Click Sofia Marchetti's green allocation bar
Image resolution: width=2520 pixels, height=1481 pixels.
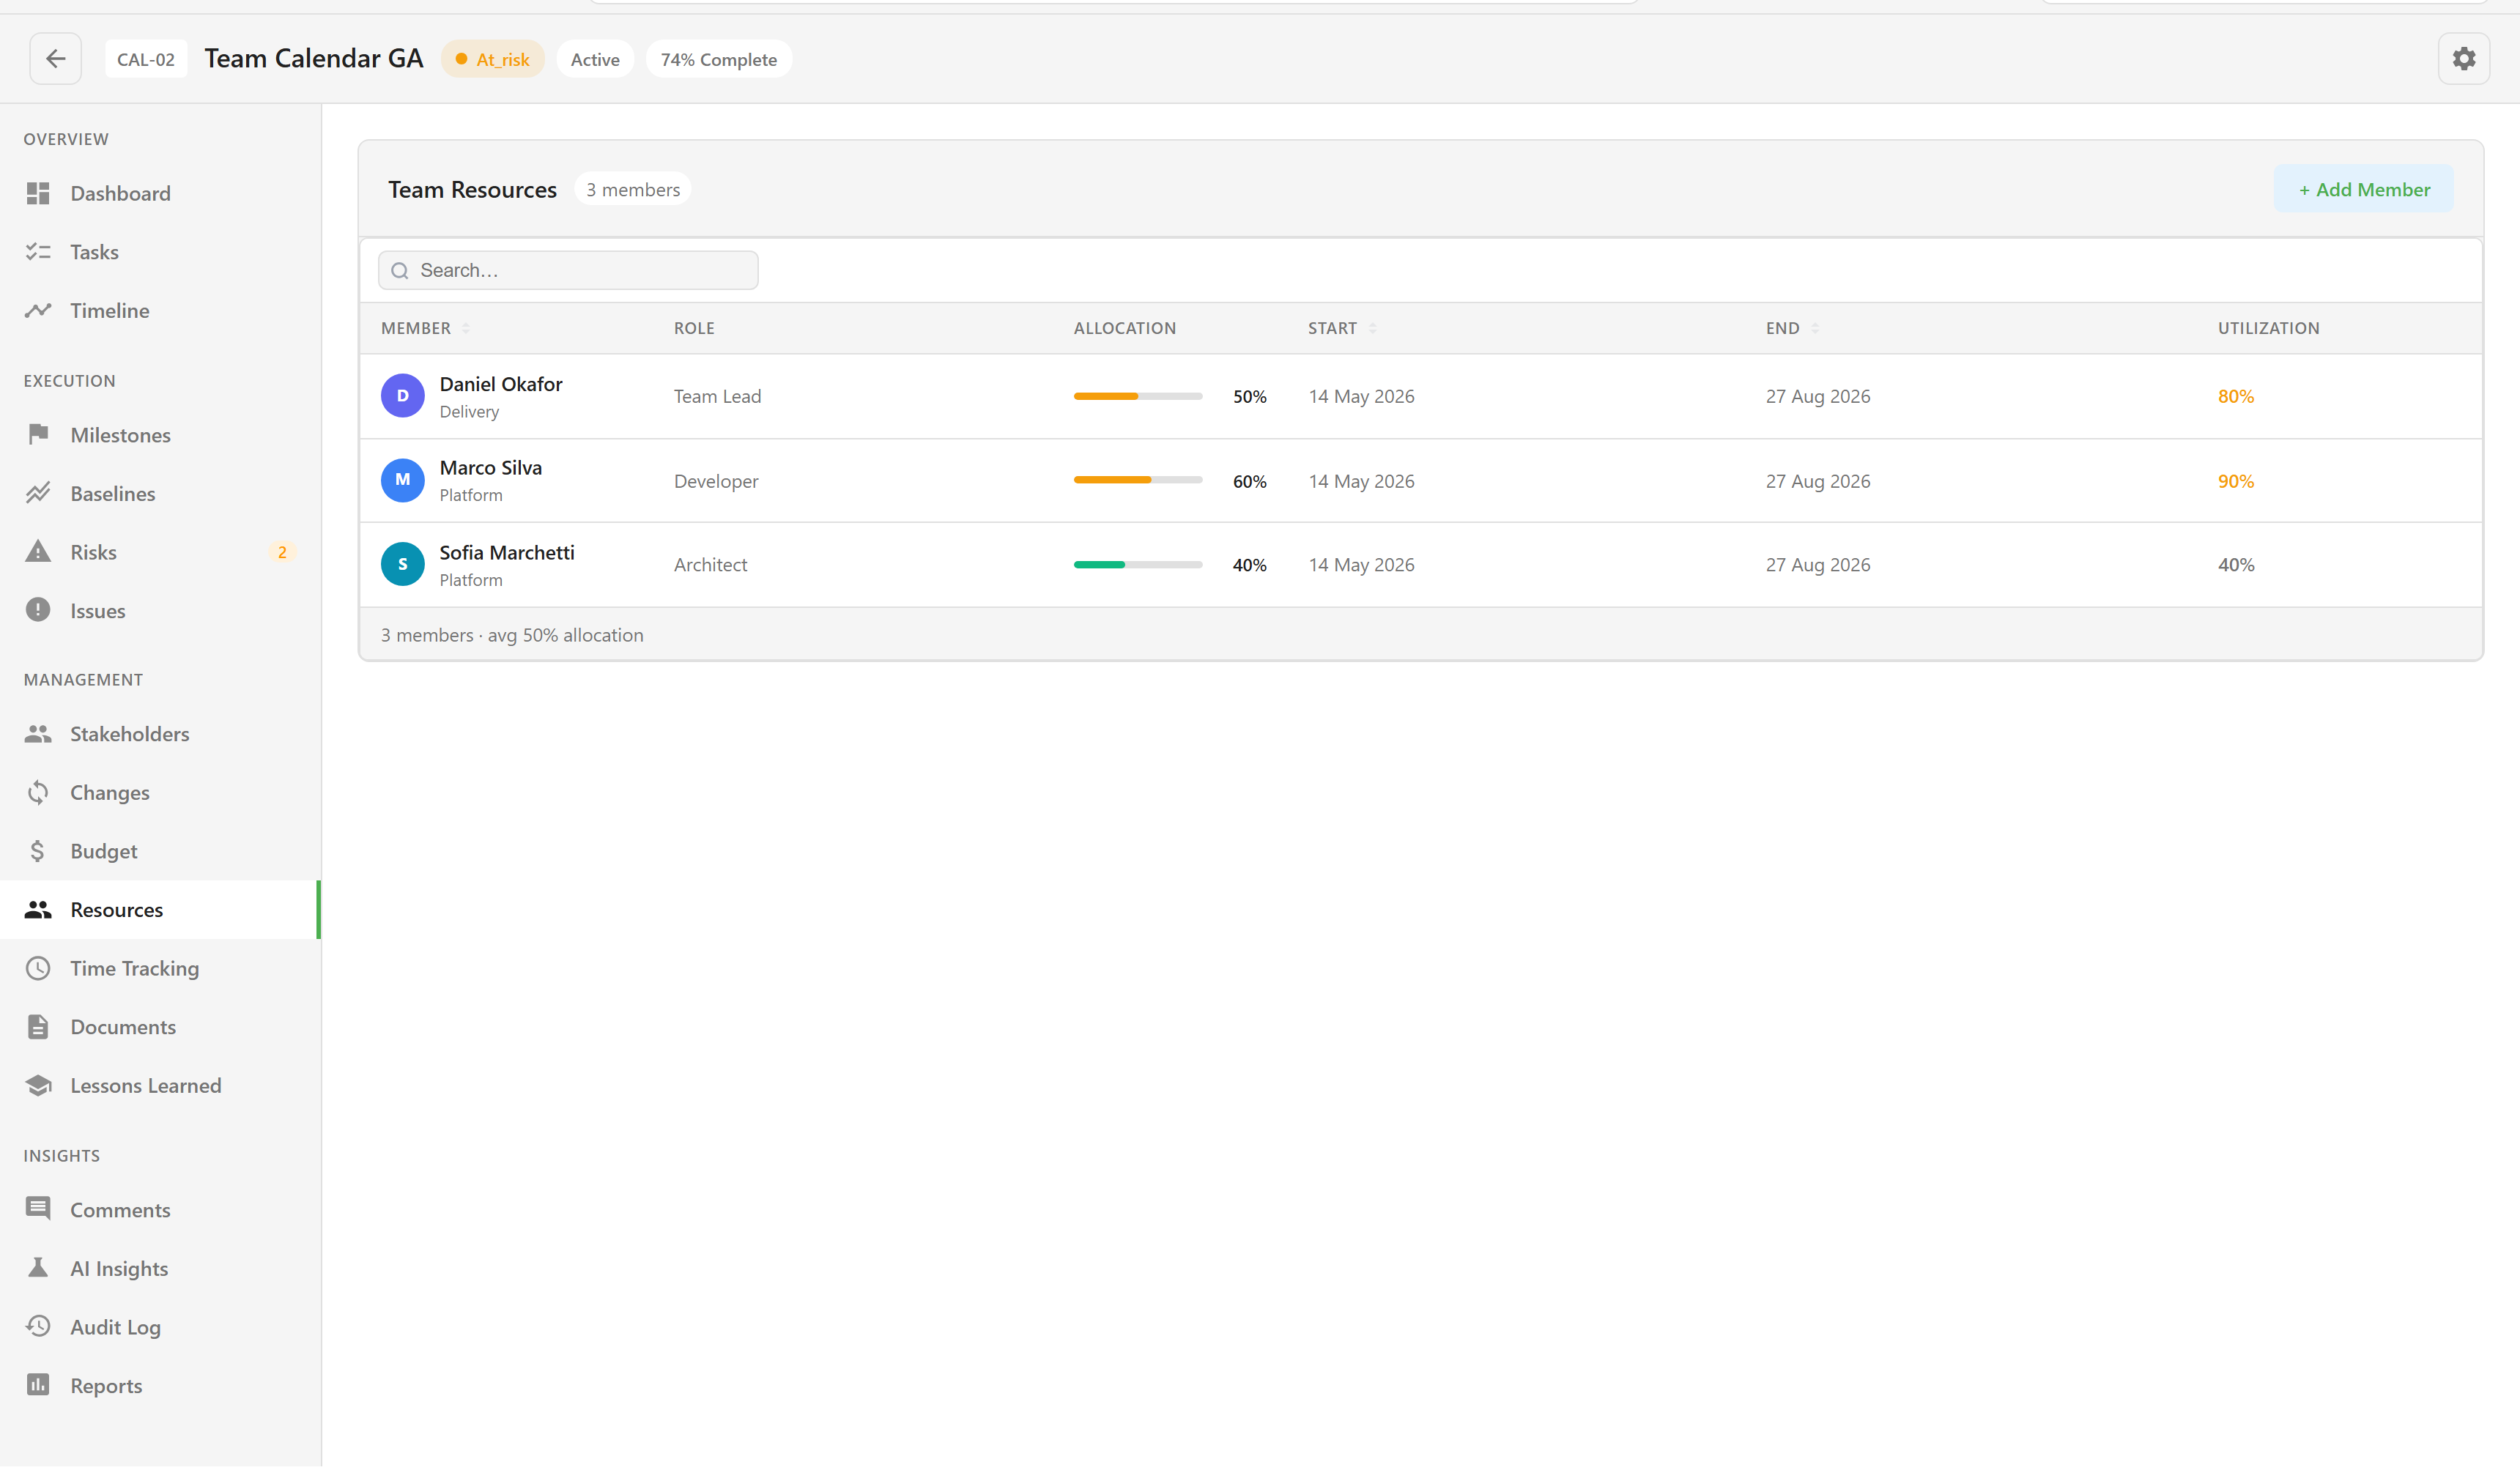coord(1138,565)
